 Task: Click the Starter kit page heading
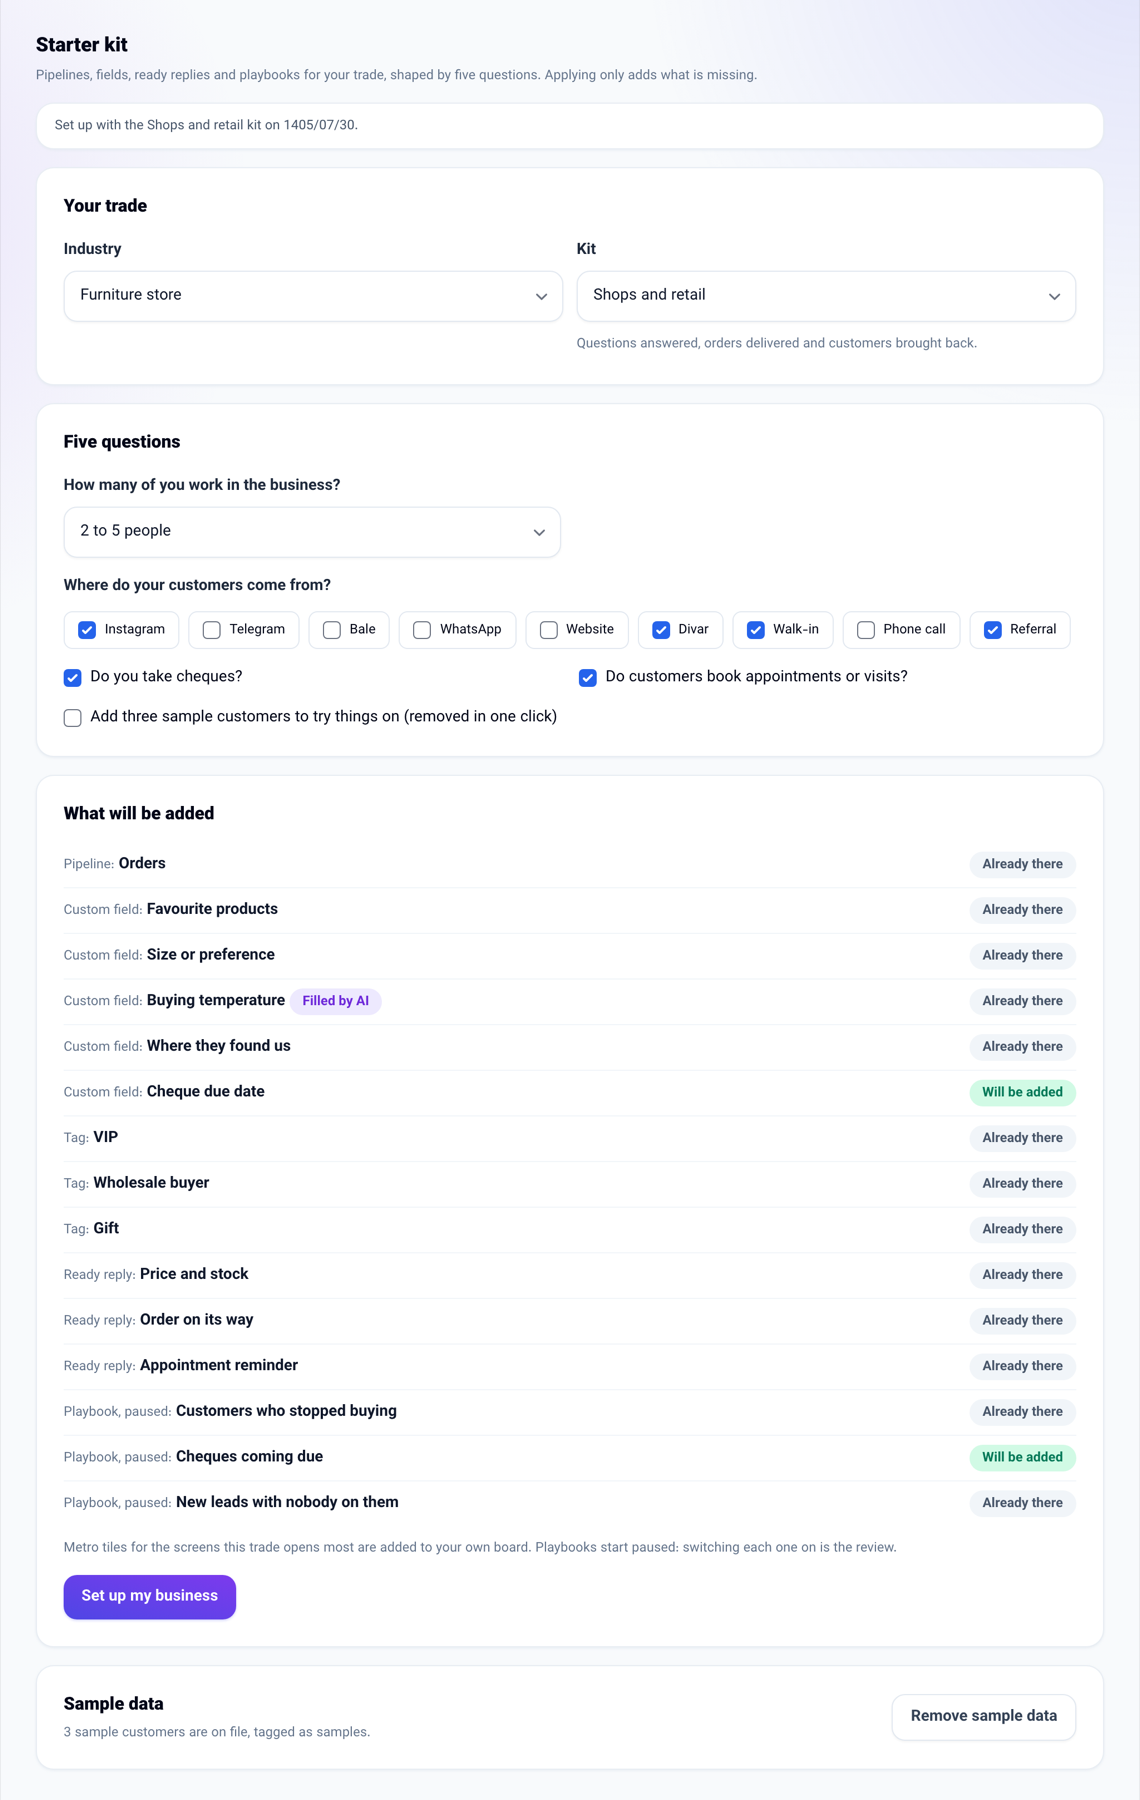click(82, 45)
